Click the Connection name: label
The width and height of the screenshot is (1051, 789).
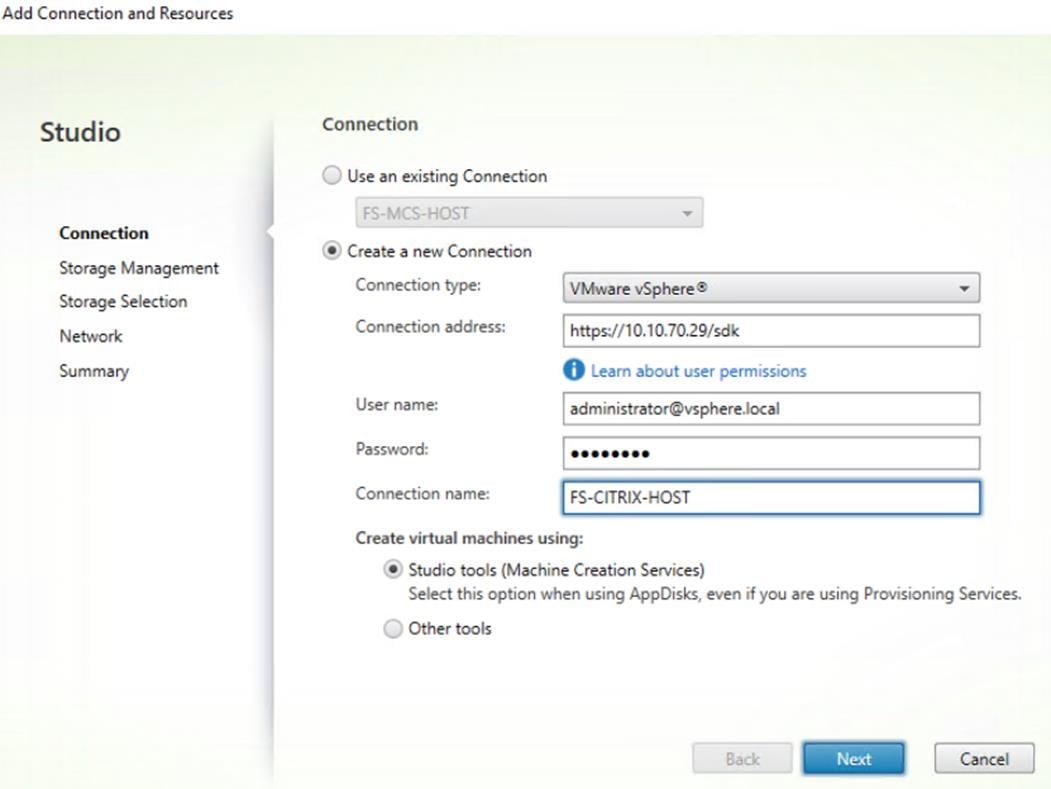(x=422, y=493)
